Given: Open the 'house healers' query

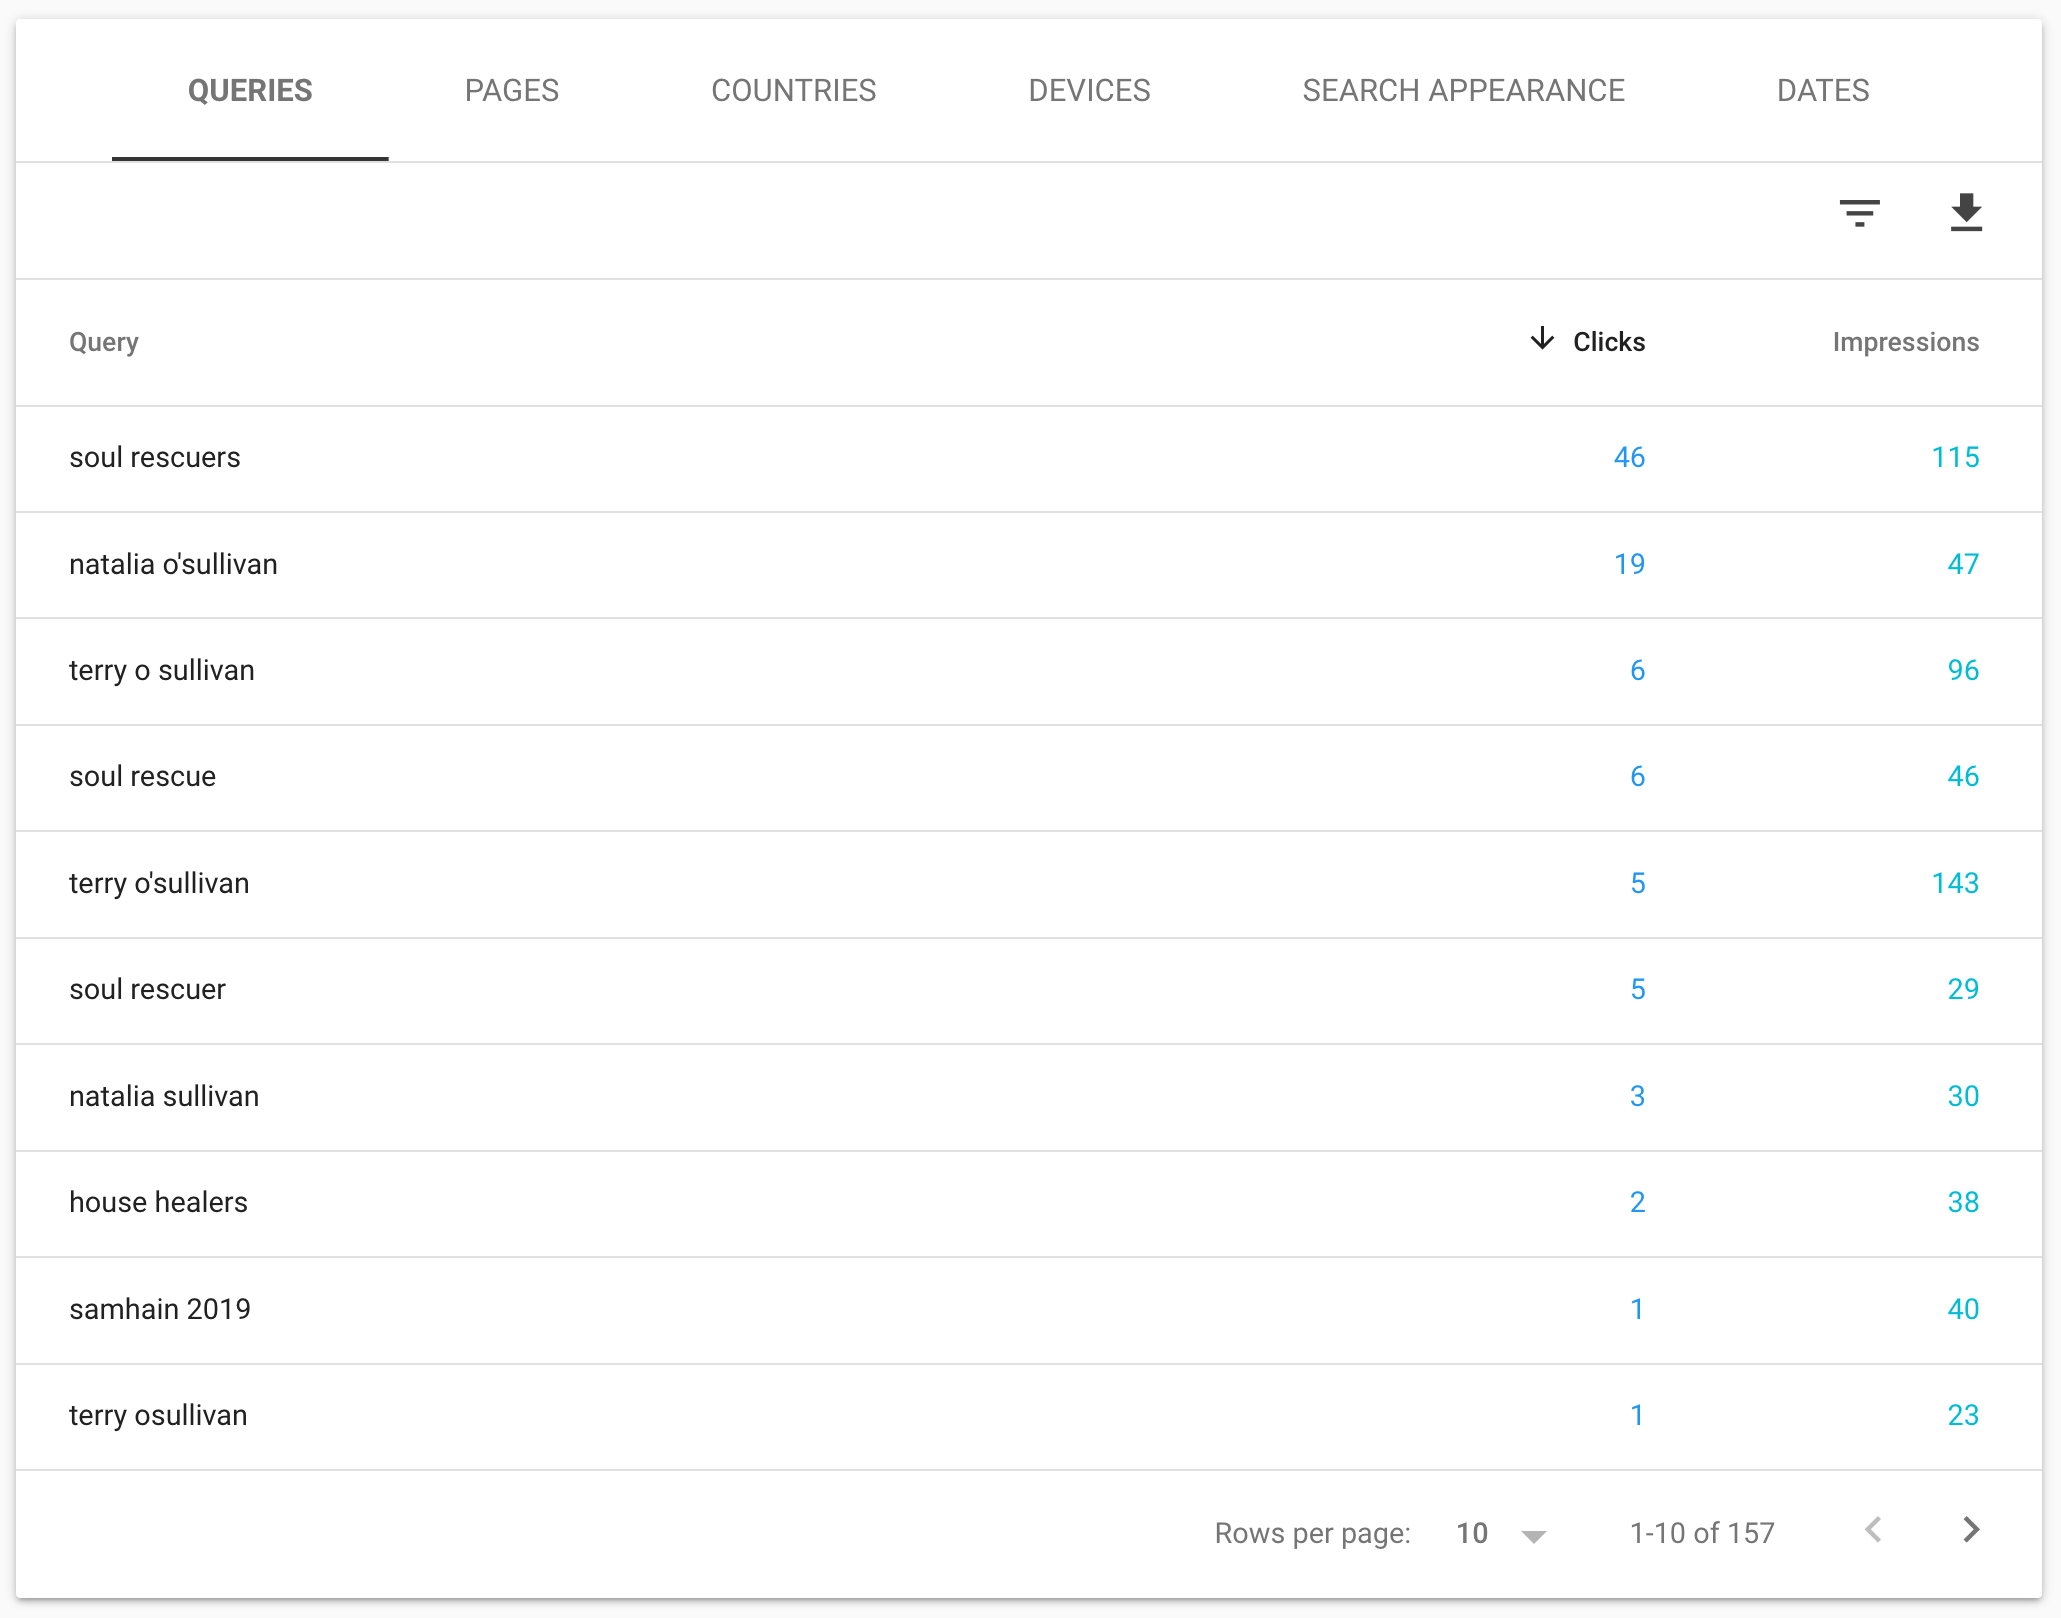Looking at the screenshot, I should (159, 1202).
